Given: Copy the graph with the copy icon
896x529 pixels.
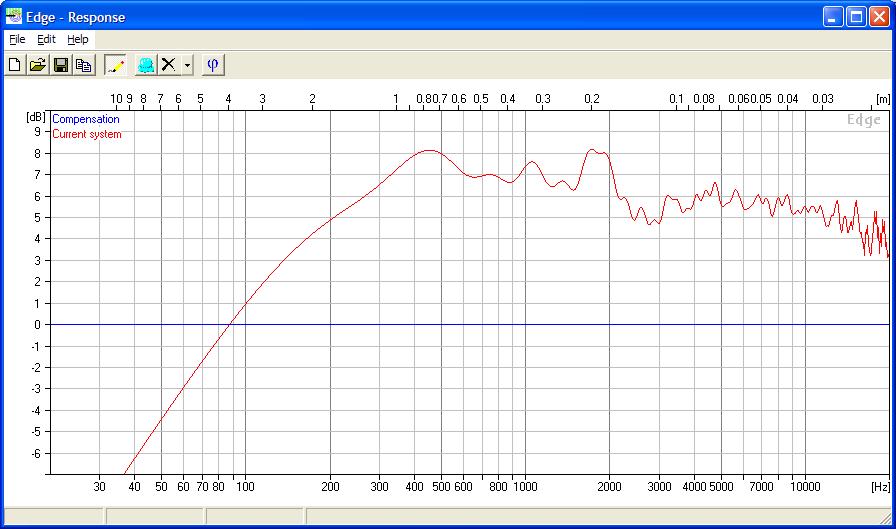Looking at the screenshot, I should 83,65.
